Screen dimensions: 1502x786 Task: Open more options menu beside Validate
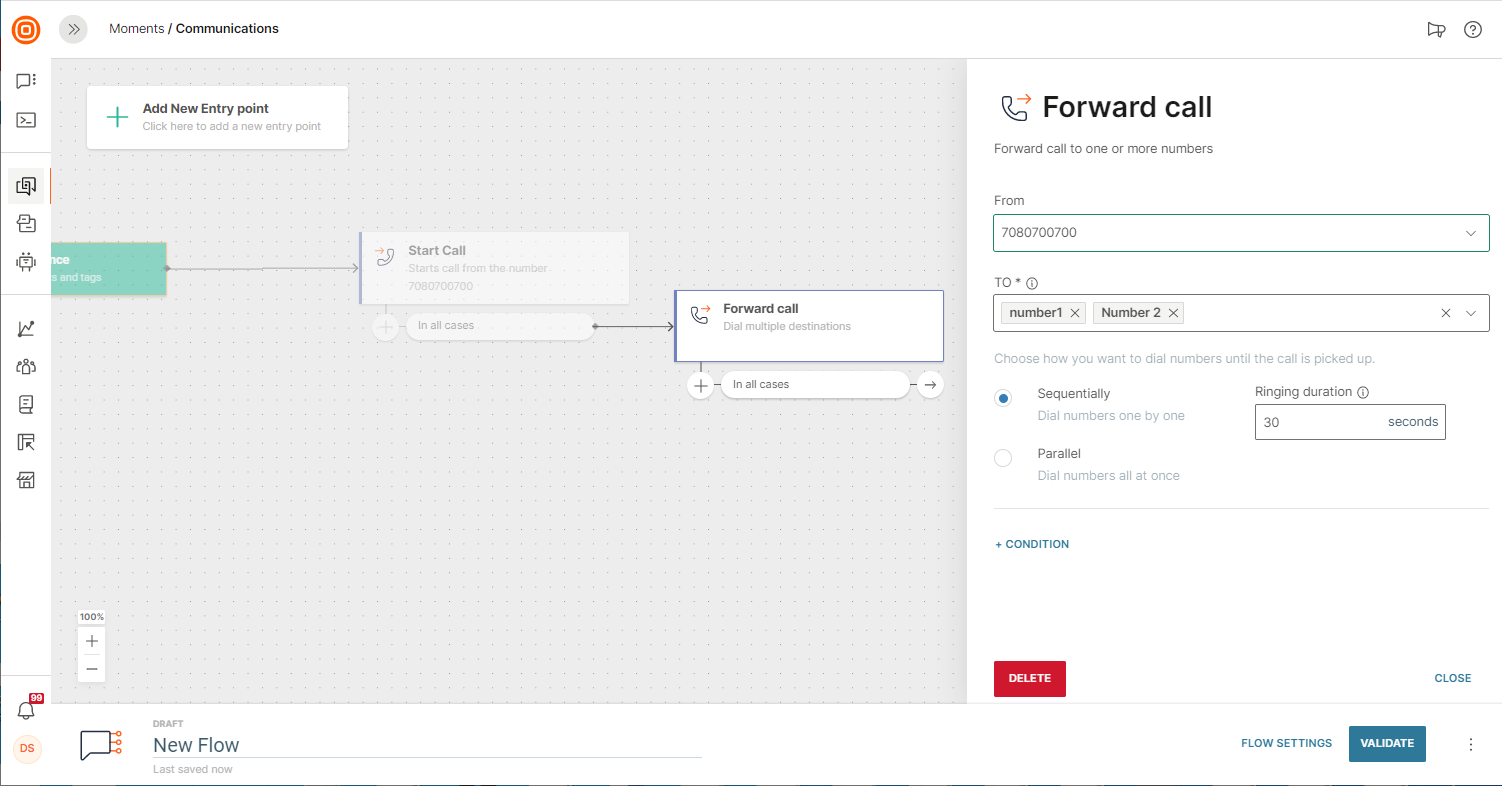[1470, 744]
